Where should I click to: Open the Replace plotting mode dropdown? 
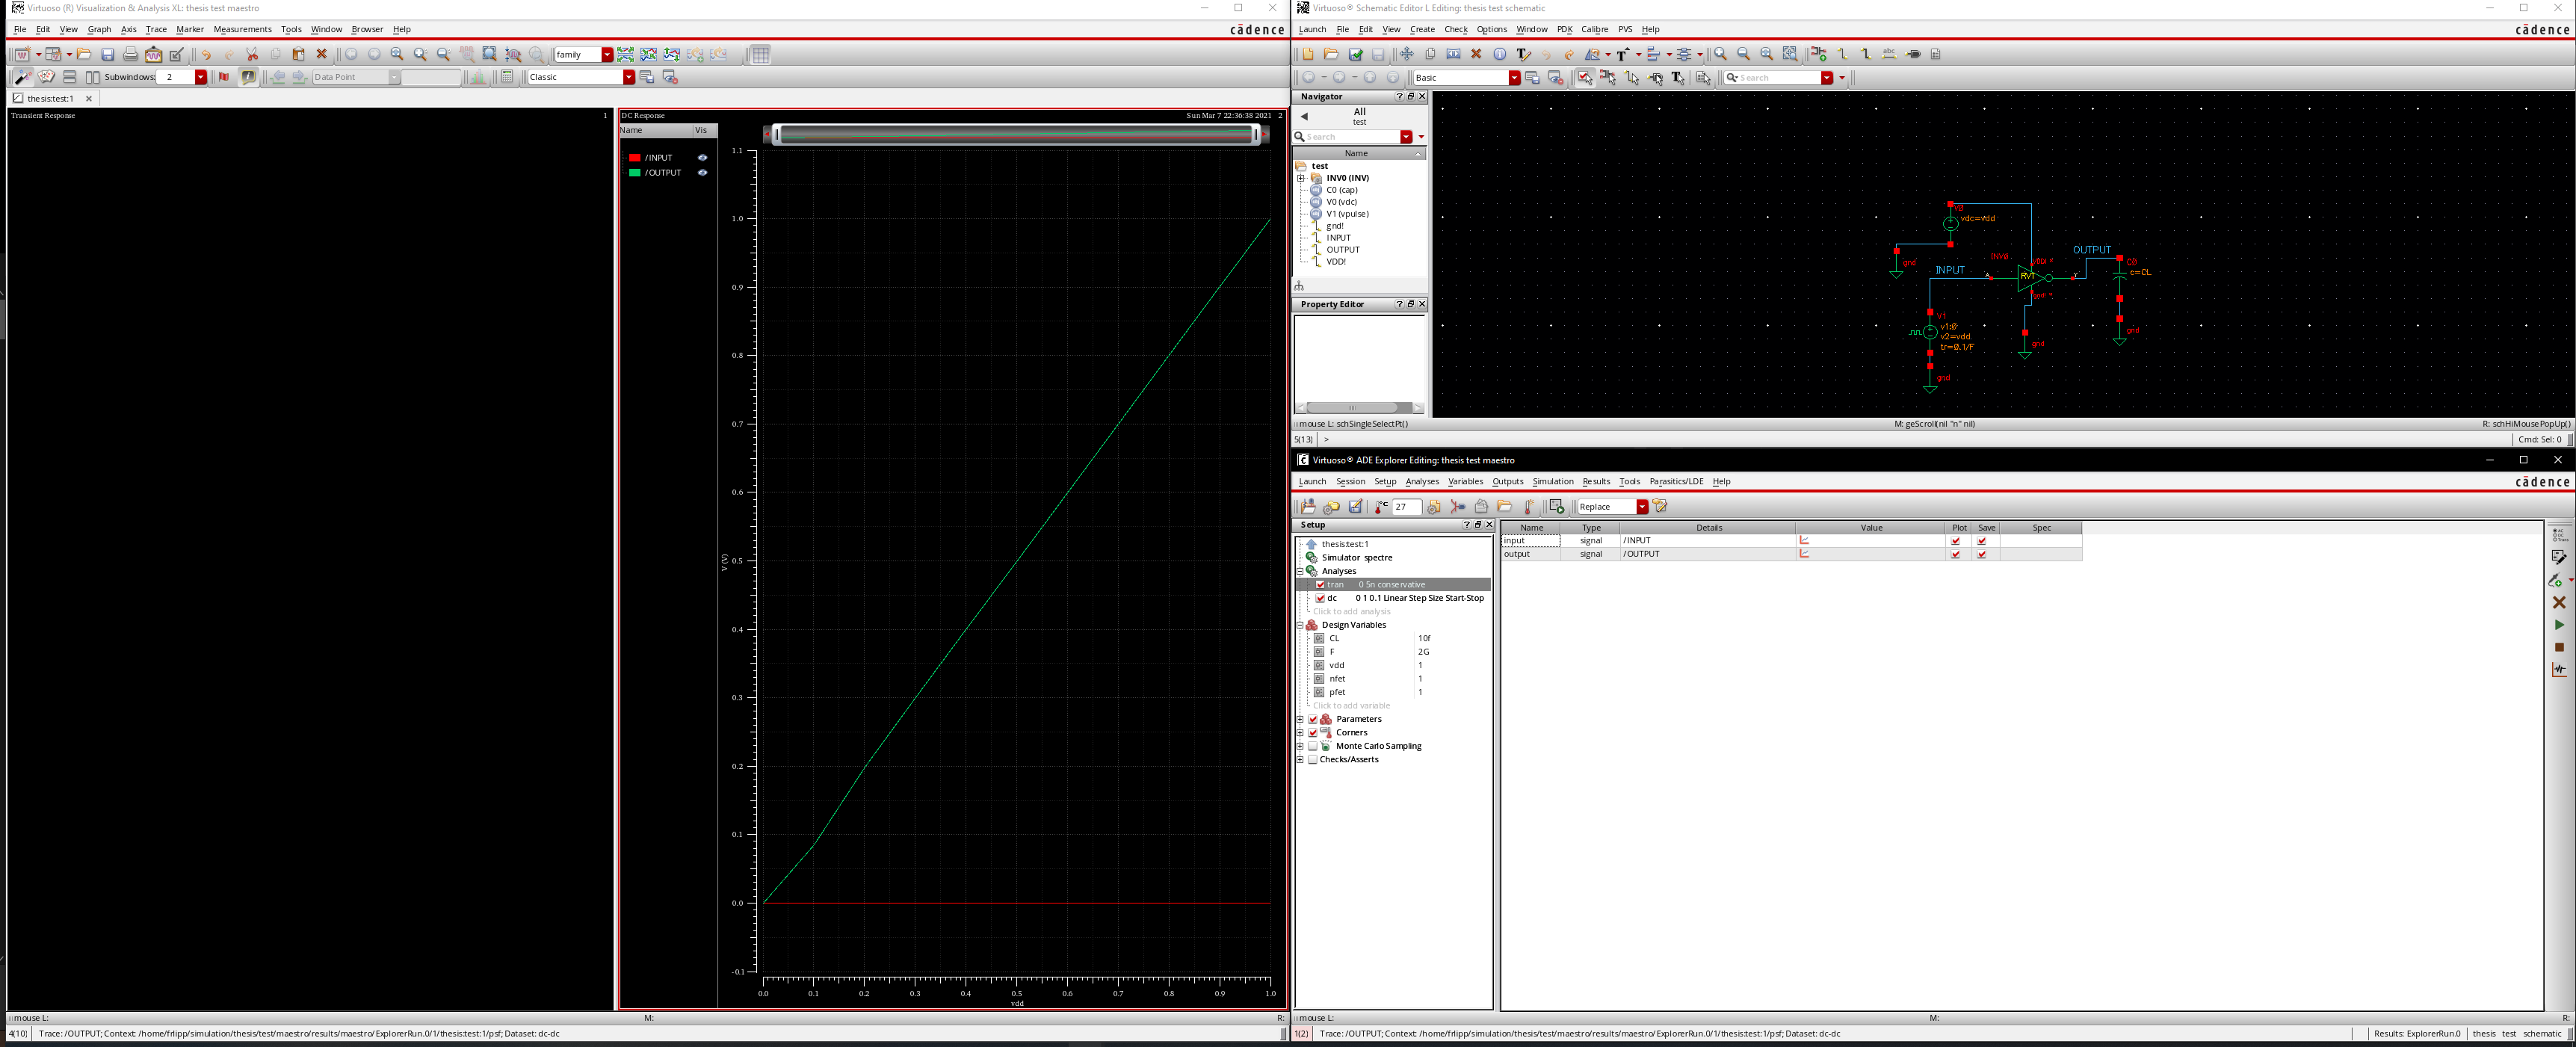1641,507
